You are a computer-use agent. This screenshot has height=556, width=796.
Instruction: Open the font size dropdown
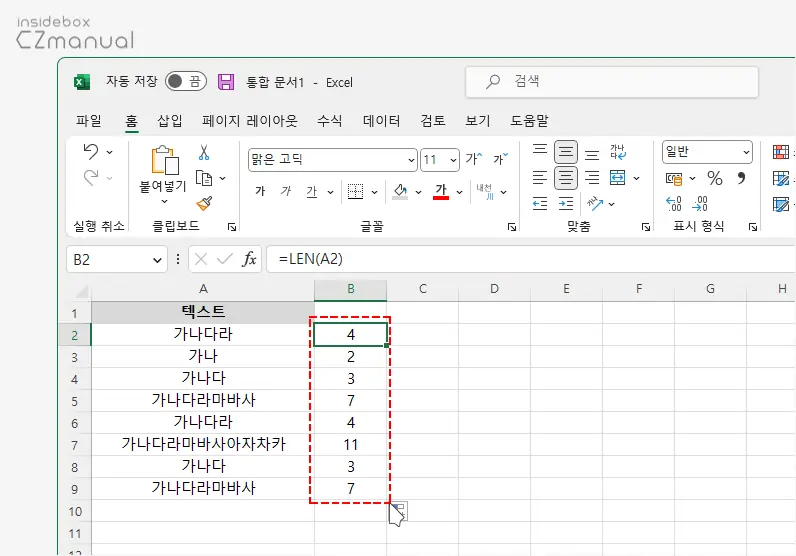[x=453, y=160]
